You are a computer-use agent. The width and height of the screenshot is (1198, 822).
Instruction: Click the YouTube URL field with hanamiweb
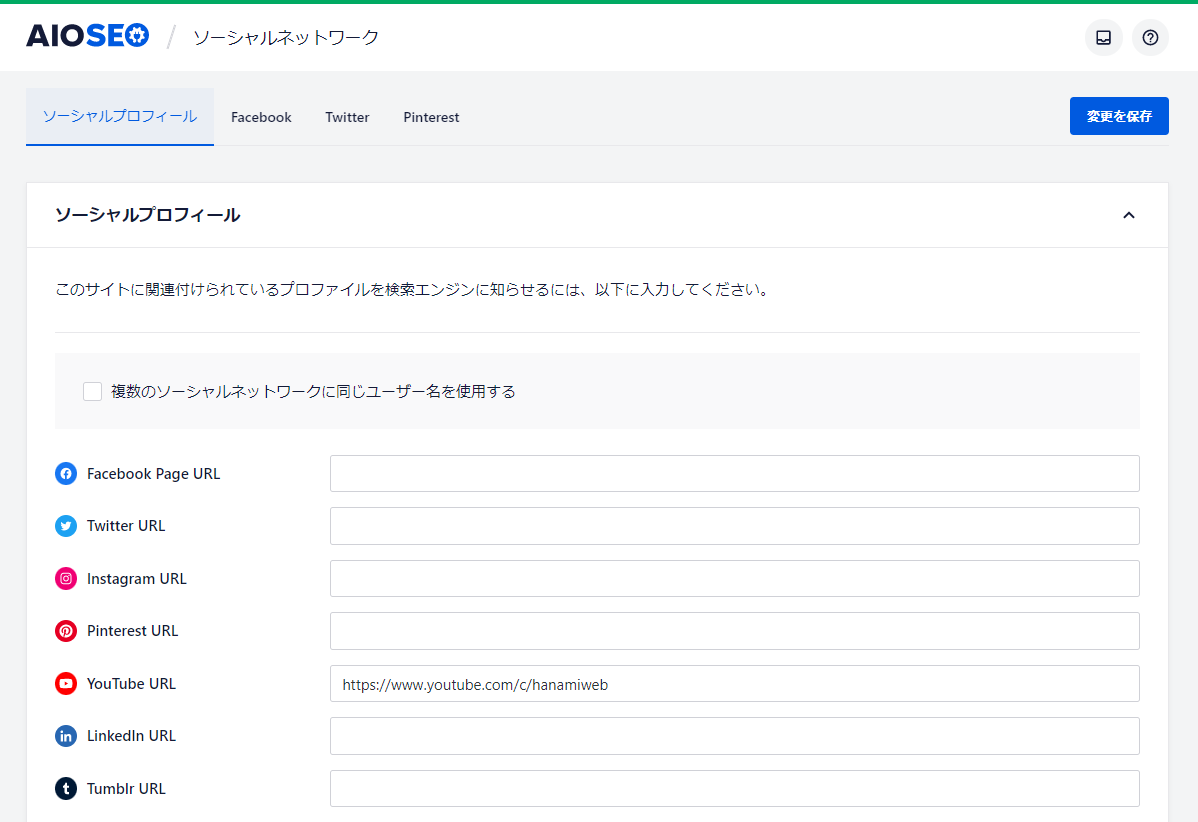734,684
